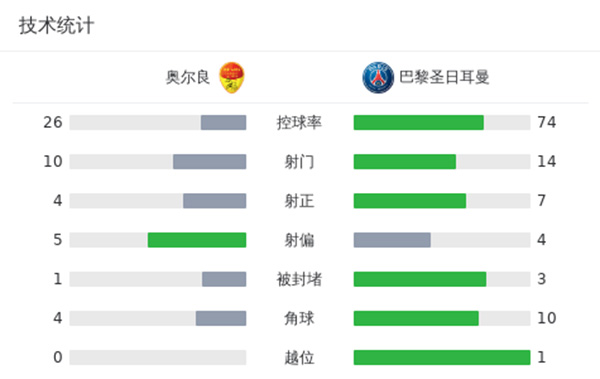Open the 巴黎圣日耳曼 team name link
The width and height of the screenshot is (600, 379).
(444, 77)
